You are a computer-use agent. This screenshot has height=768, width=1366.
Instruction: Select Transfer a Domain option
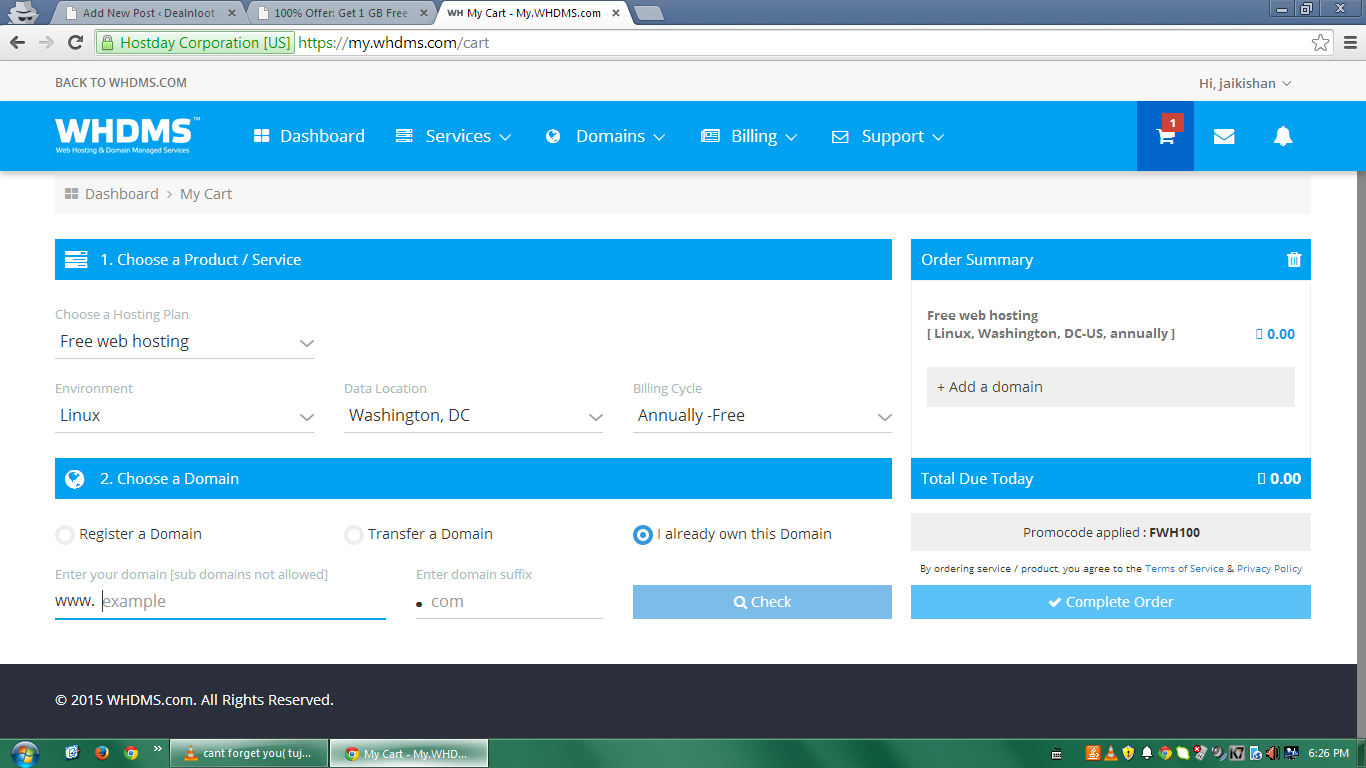point(353,535)
